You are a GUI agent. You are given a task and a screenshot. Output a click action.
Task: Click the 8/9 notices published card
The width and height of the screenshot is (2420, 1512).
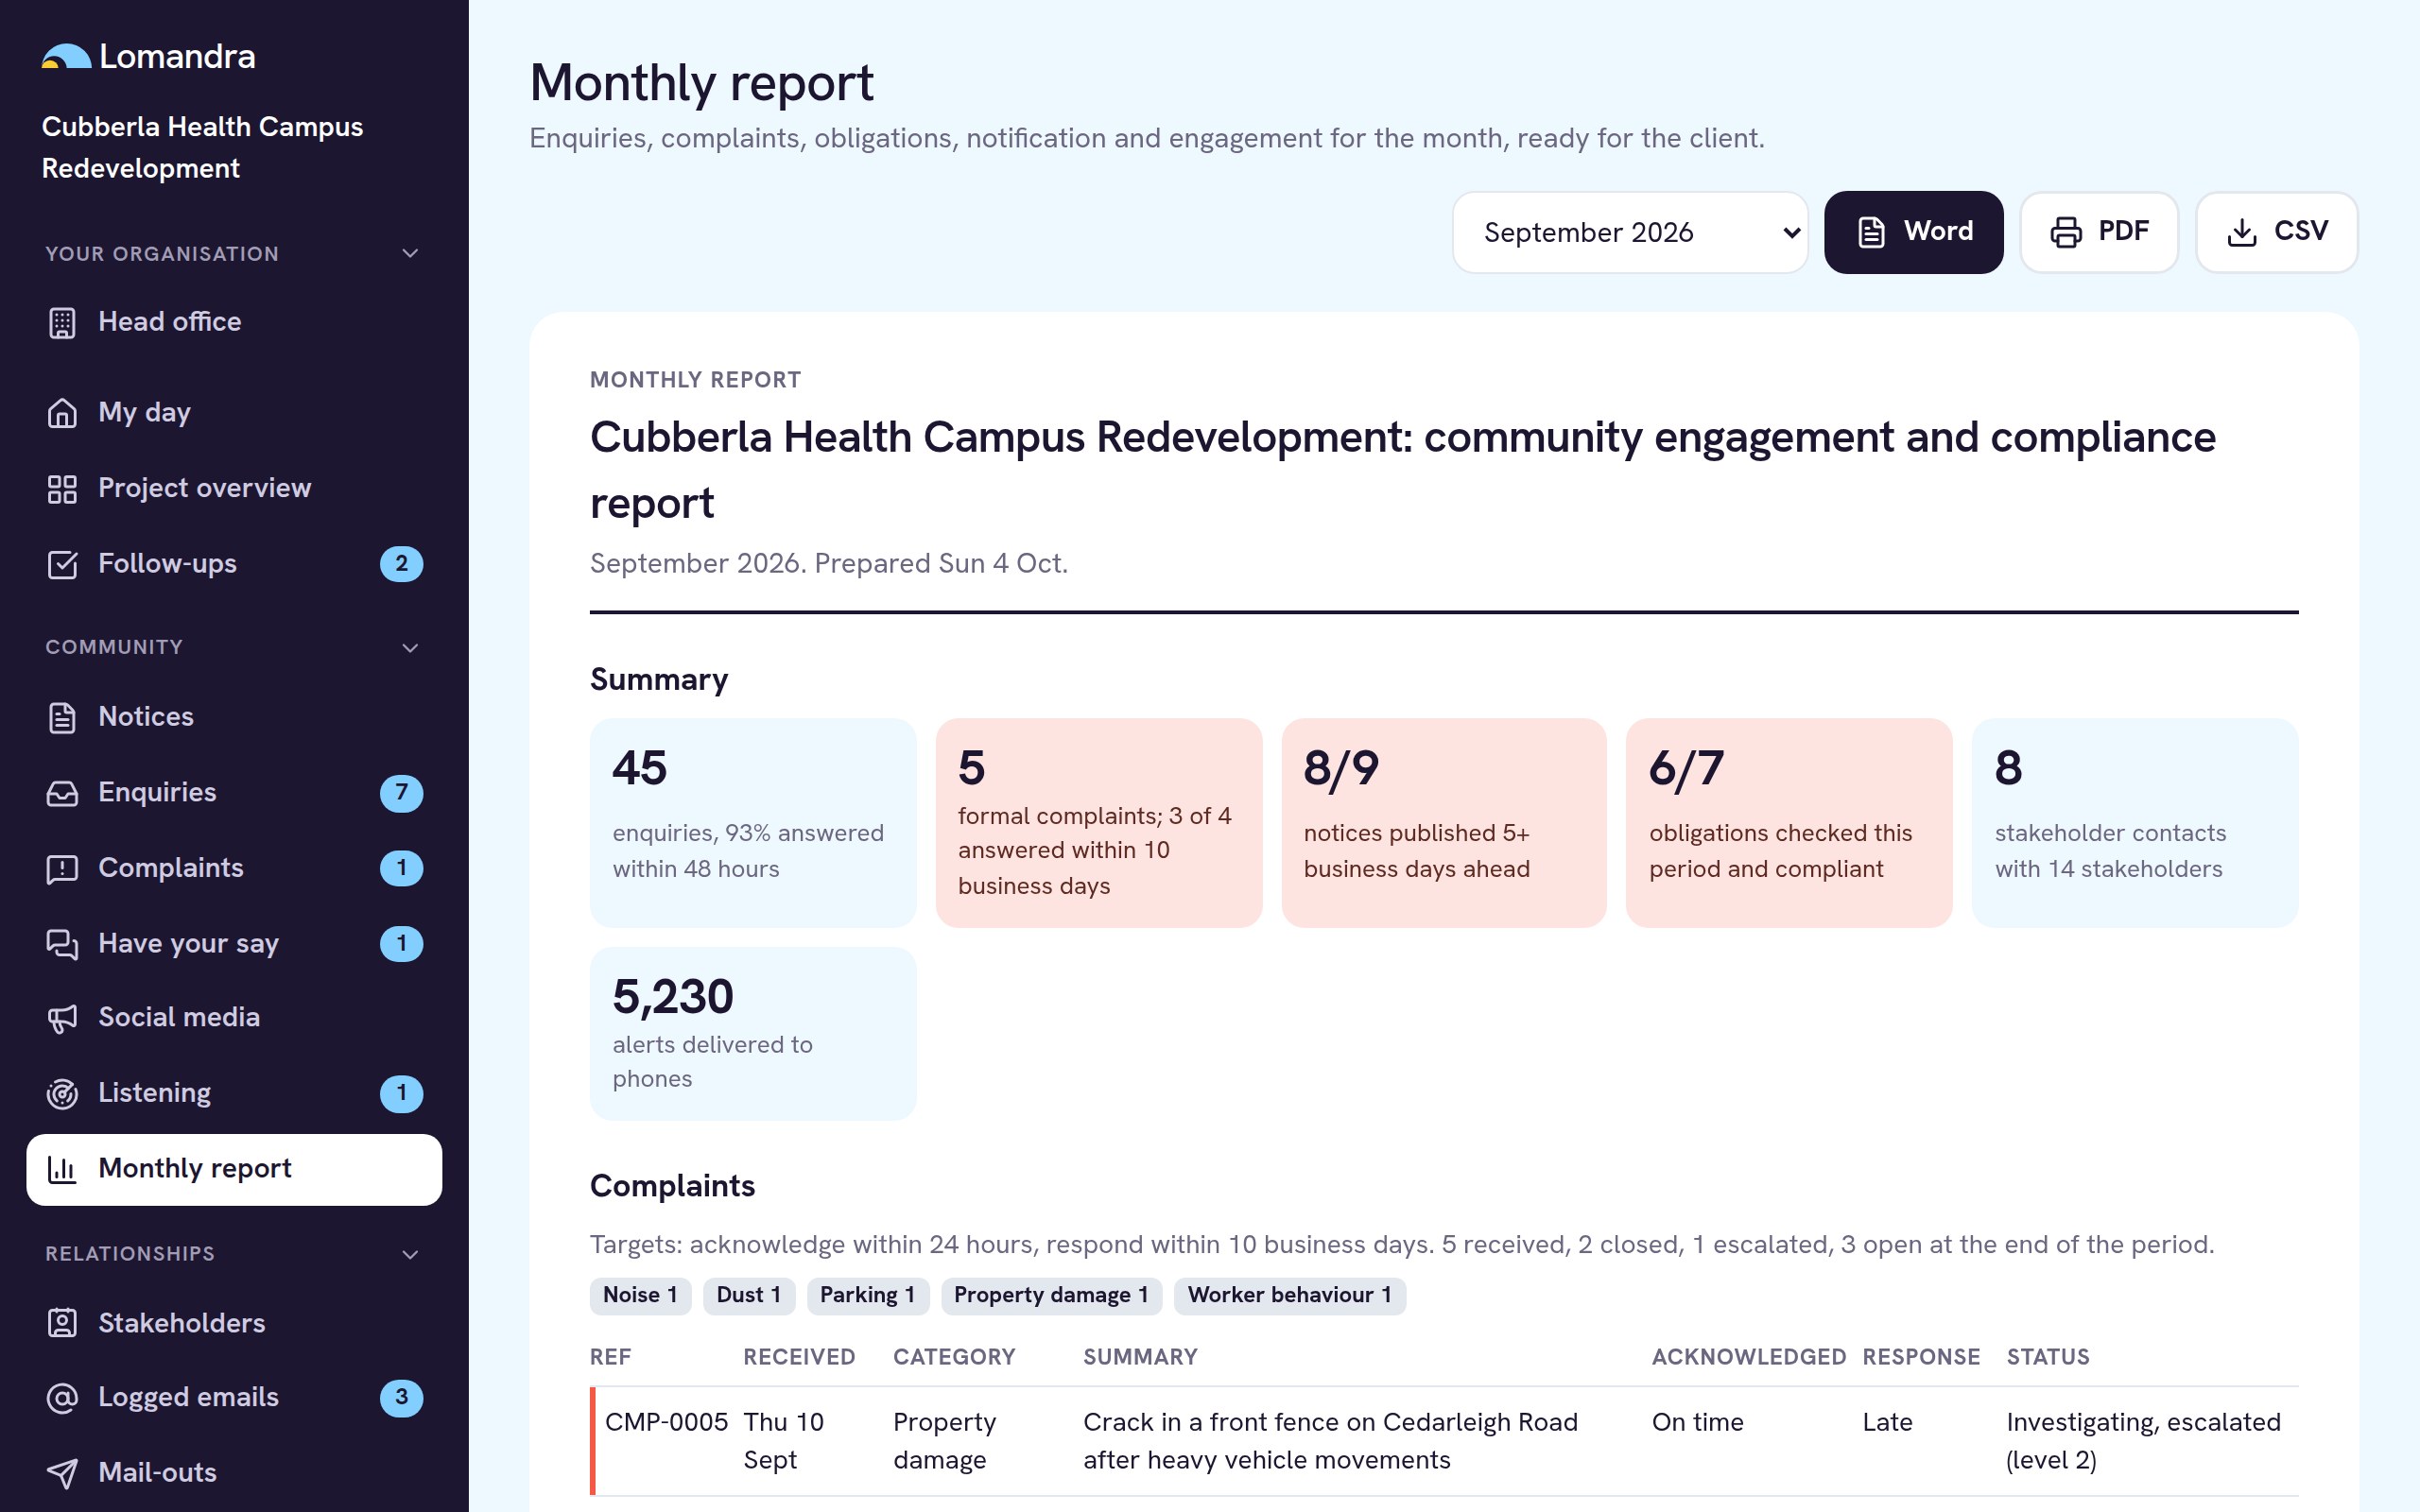tap(1444, 822)
